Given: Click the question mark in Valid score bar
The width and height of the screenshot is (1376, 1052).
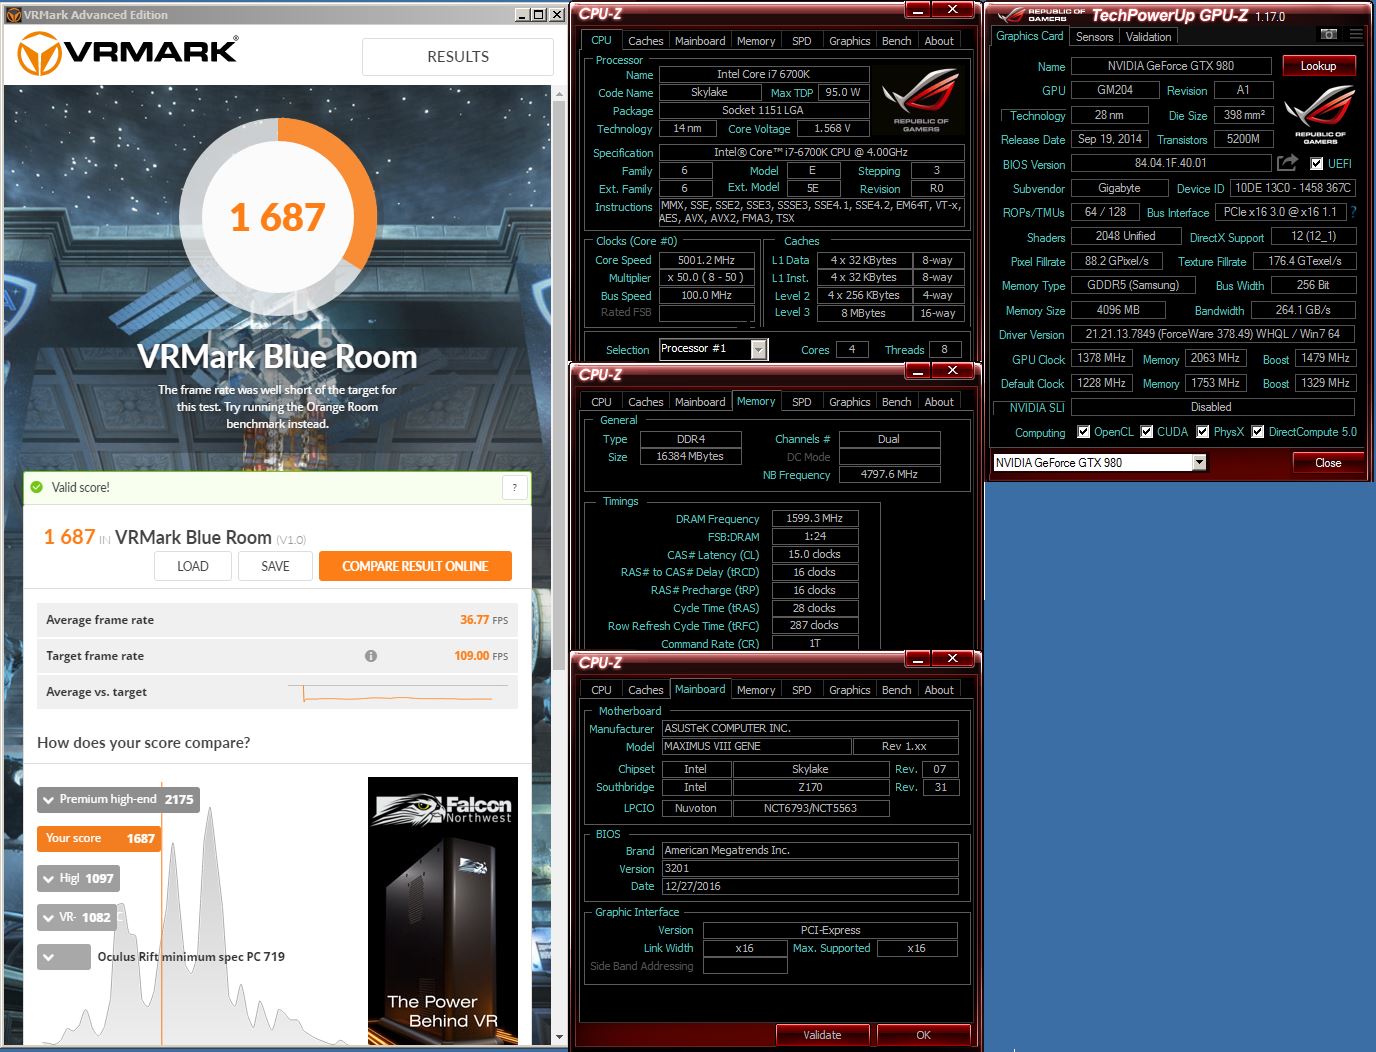Looking at the screenshot, I should [x=514, y=487].
